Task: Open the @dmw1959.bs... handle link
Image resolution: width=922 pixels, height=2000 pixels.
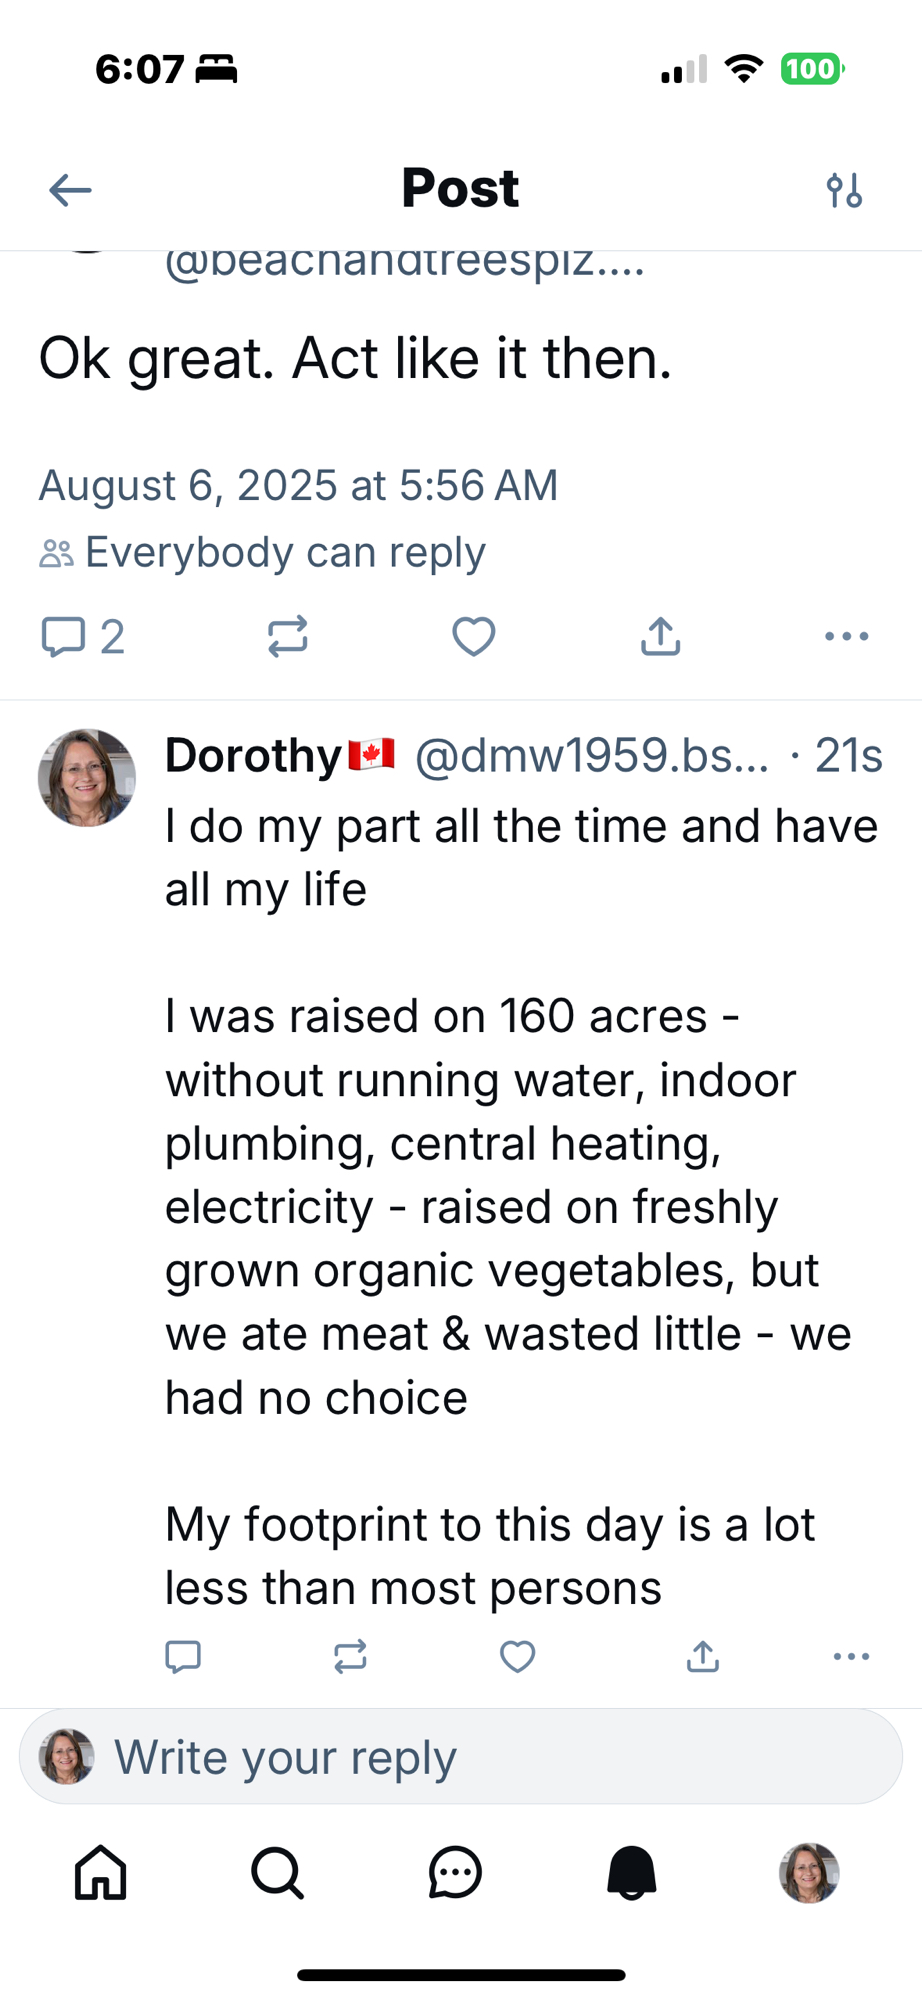Action: pyautogui.click(x=591, y=756)
